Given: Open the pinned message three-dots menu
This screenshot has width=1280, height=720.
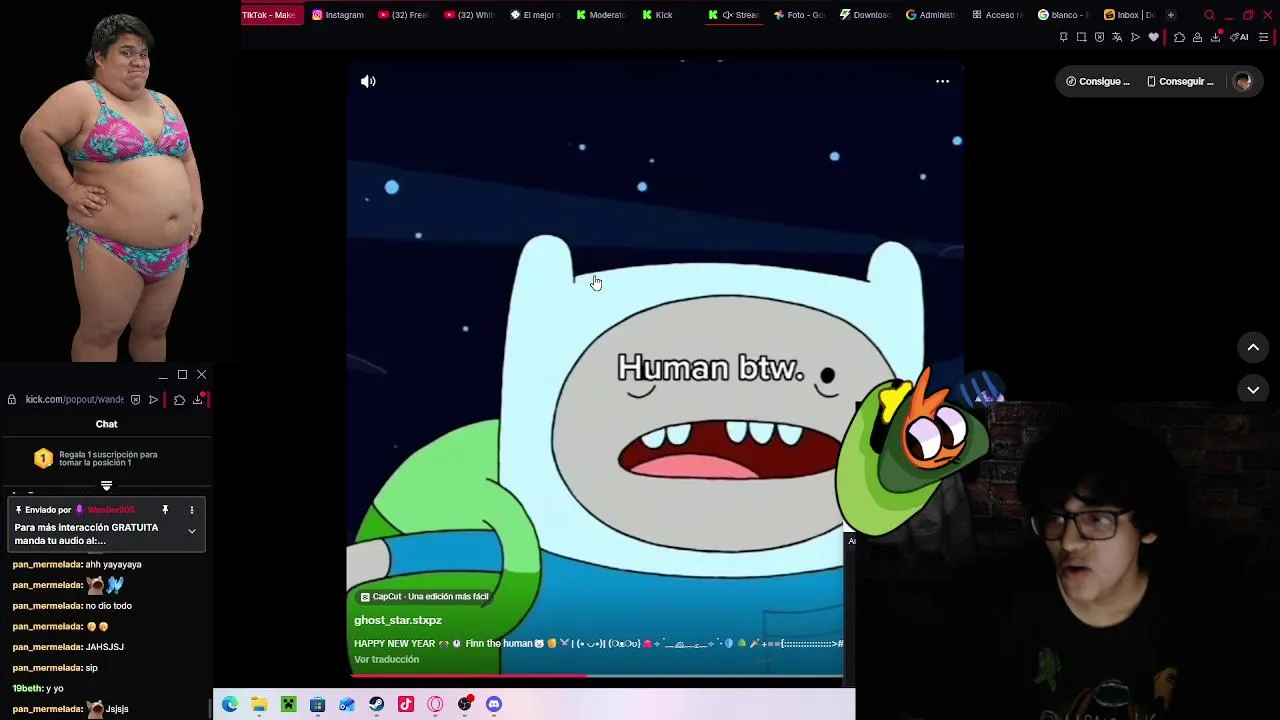Looking at the screenshot, I should [x=192, y=510].
